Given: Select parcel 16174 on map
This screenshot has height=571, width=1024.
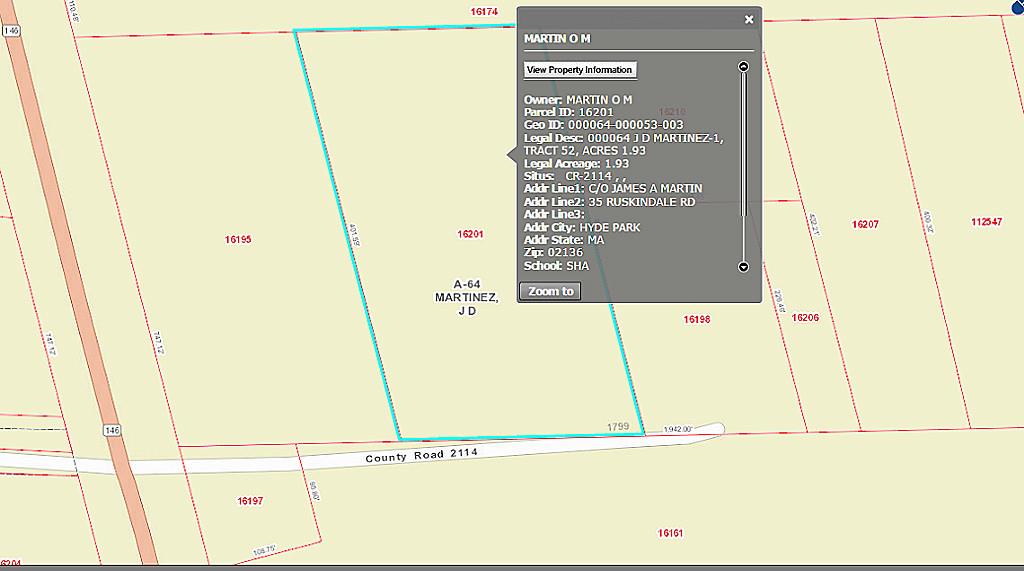Looking at the screenshot, I should click(484, 12).
